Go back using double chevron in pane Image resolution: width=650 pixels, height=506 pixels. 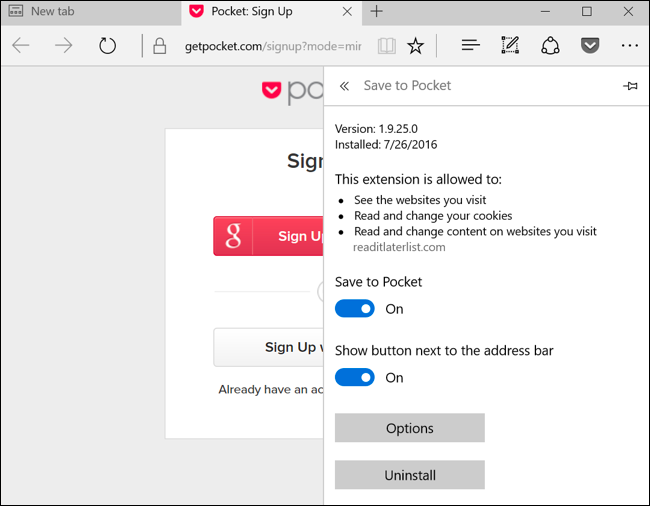pyautogui.click(x=344, y=86)
